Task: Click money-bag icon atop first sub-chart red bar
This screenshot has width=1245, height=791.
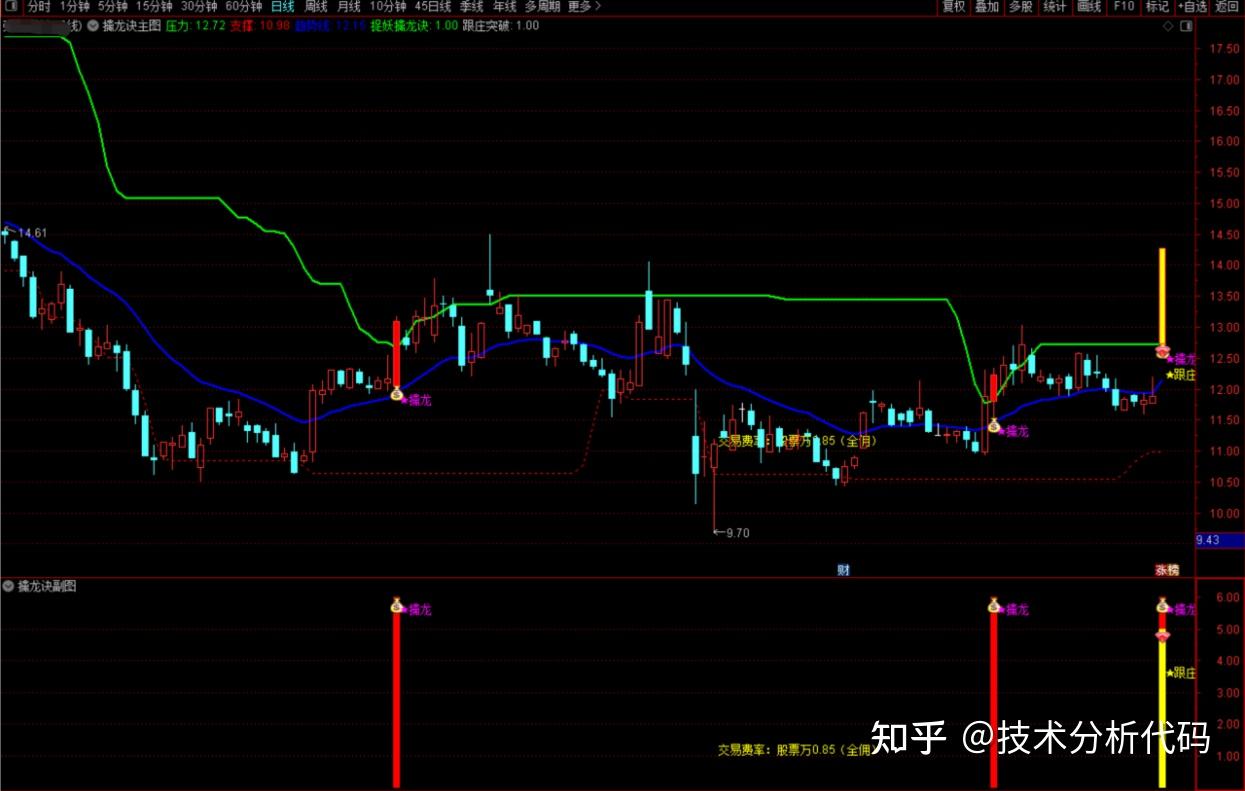Action: (397, 605)
